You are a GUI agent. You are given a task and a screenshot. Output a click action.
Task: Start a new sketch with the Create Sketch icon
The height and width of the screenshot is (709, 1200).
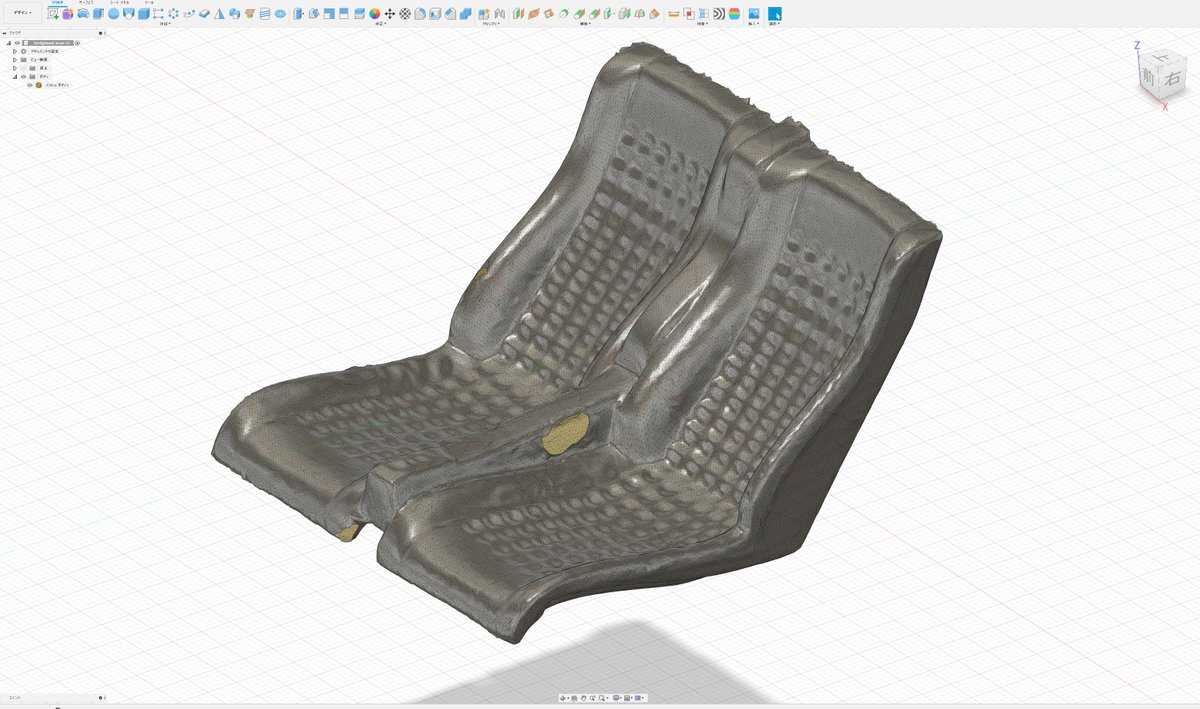[53, 14]
